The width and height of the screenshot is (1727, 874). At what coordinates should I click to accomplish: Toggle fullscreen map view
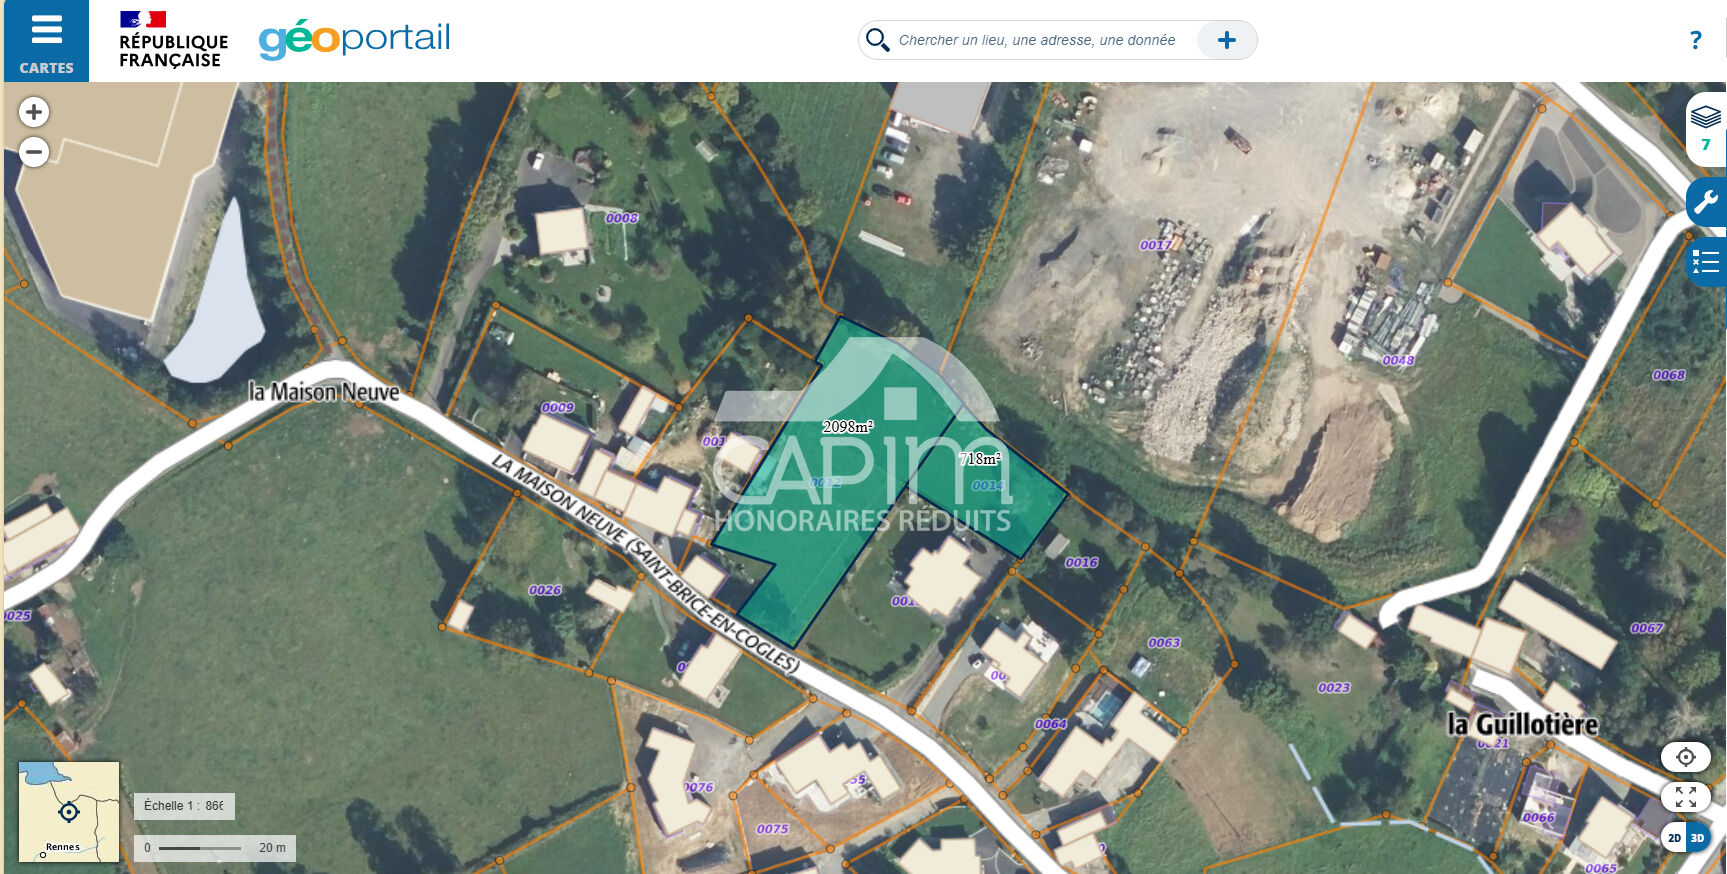(x=1686, y=797)
